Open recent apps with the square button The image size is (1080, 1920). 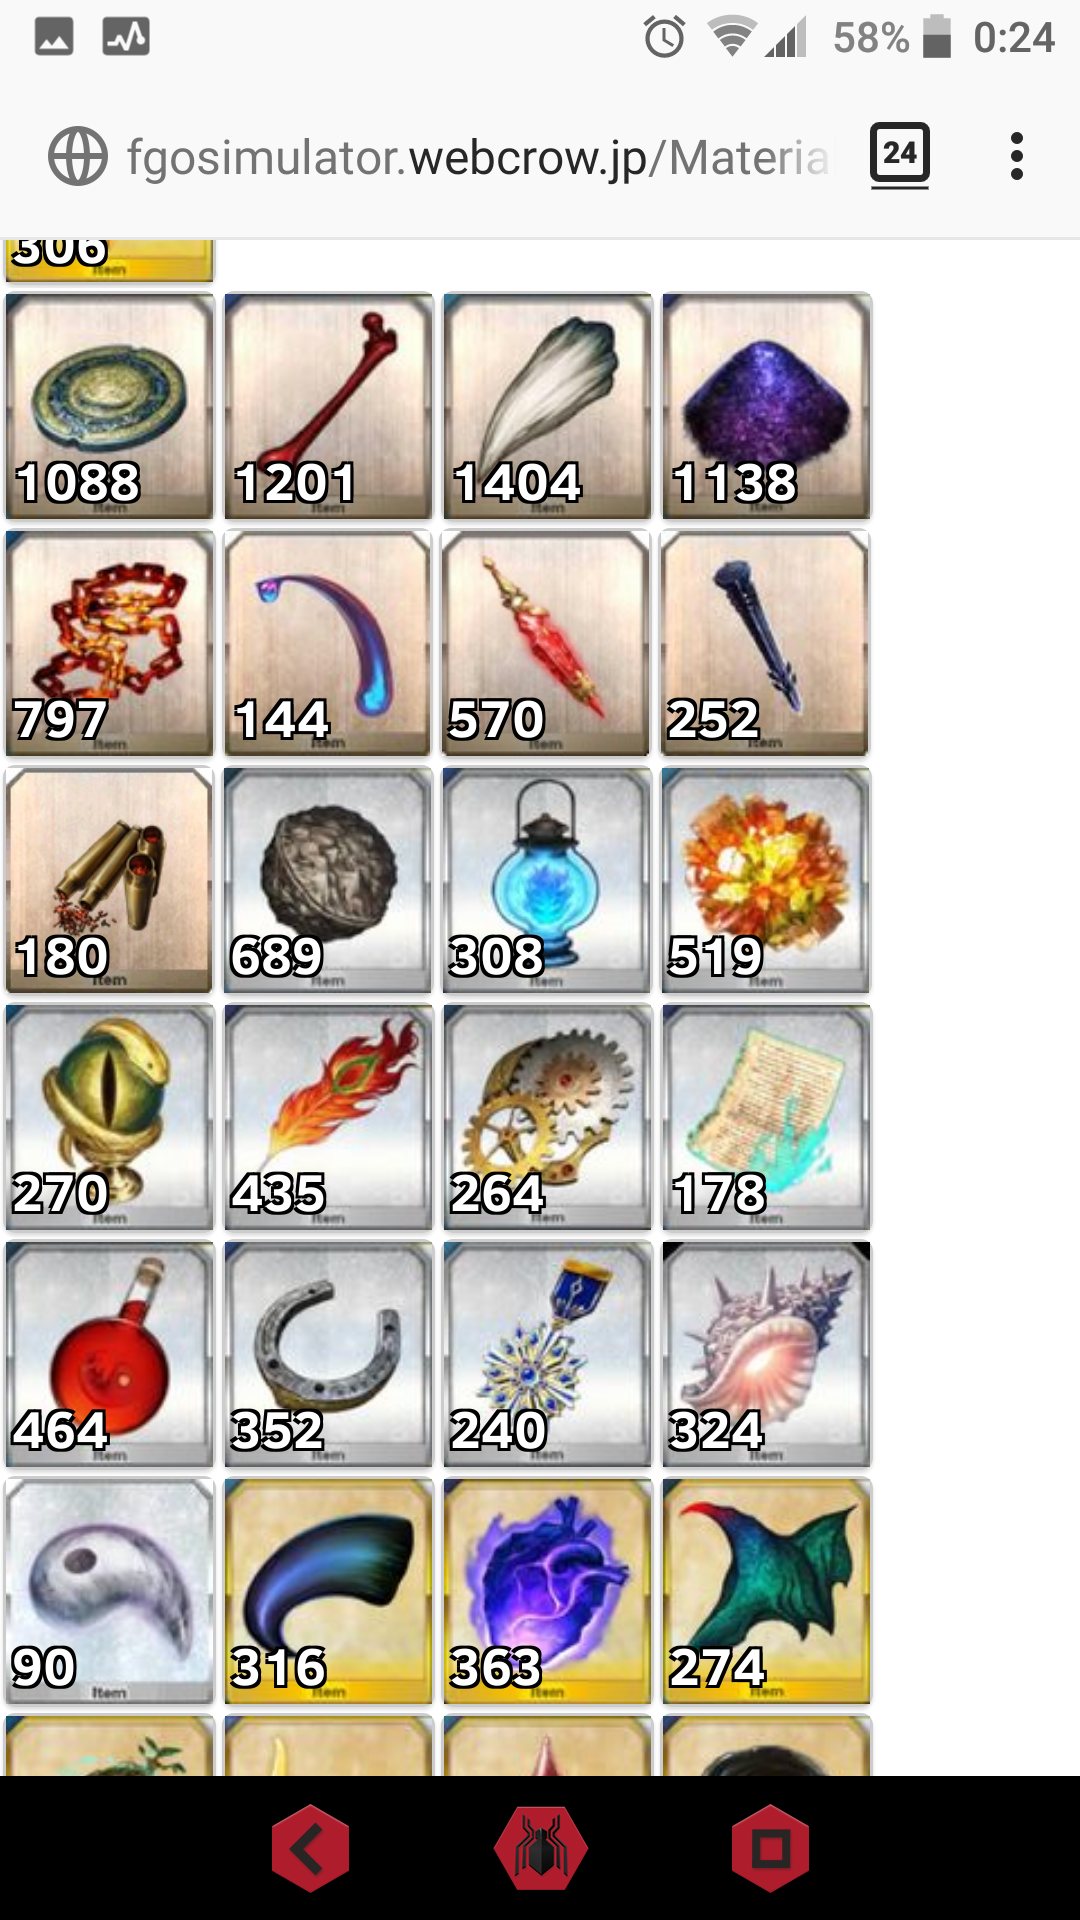(770, 1848)
